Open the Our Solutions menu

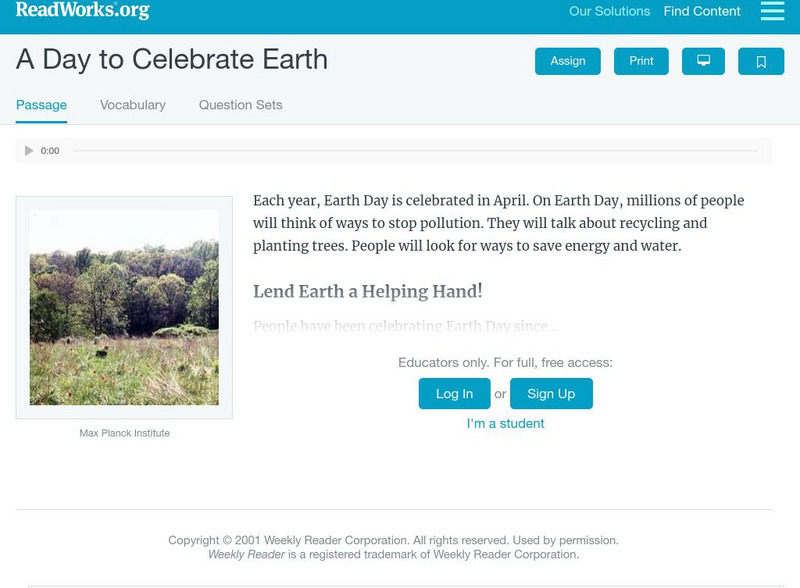tap(609, 12)
